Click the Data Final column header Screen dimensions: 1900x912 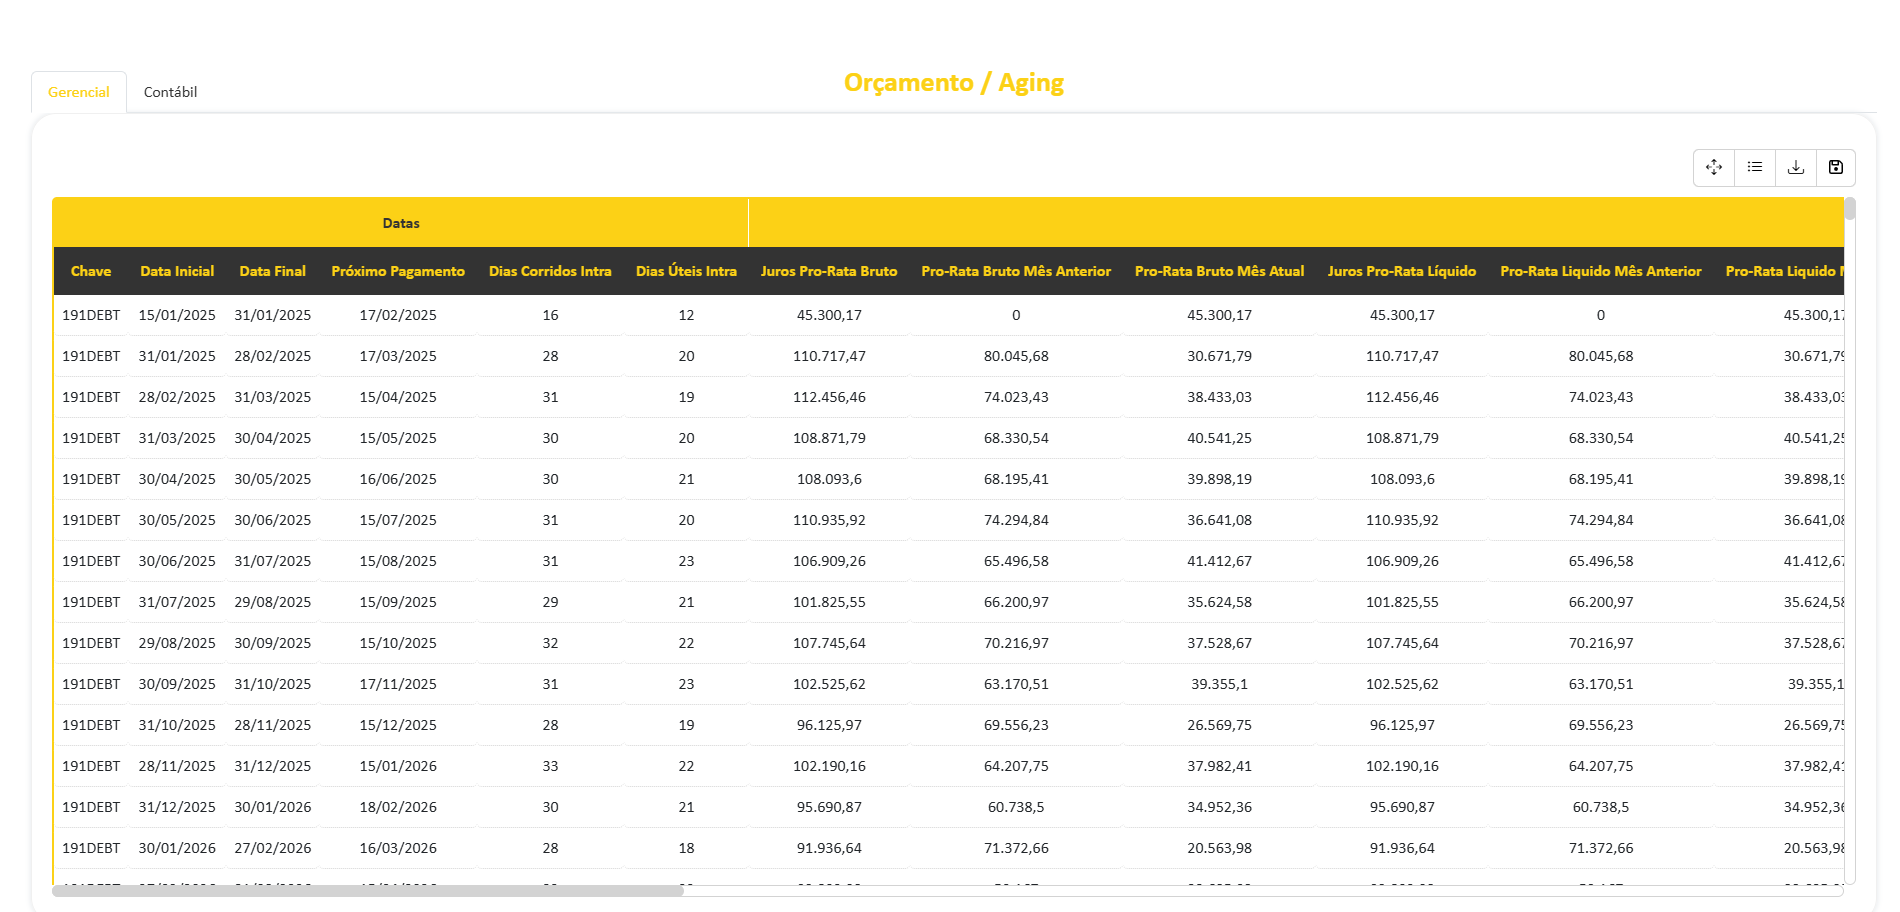tap(272, 271)
